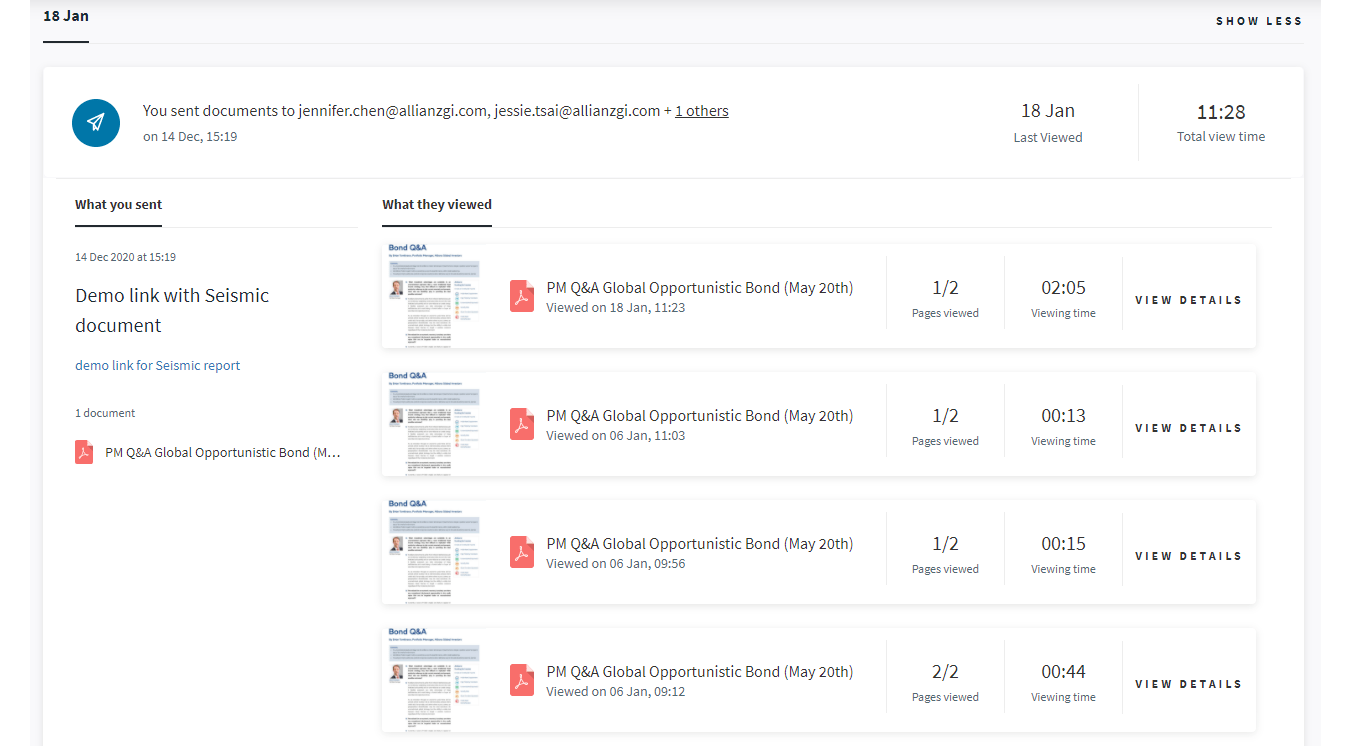Screen dimensions: 1350x746
Task: View details for 06 Jan, 09:56 viewing
Action: point(1188,556)
